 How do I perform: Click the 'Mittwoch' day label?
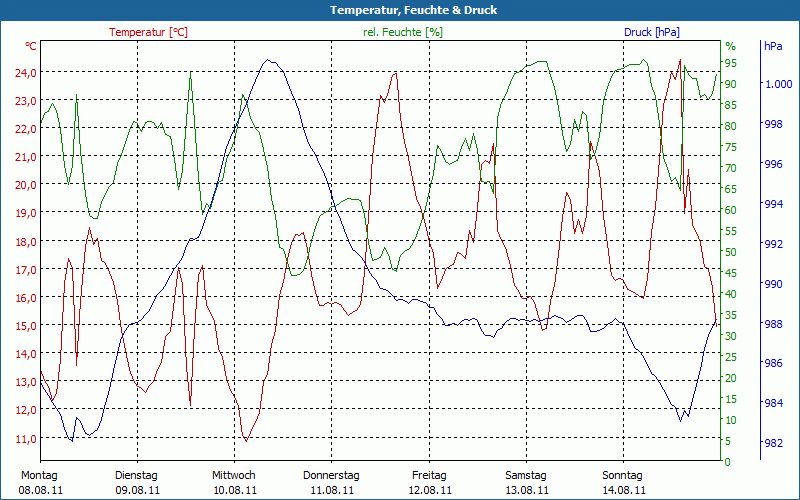tap(234, 476)
